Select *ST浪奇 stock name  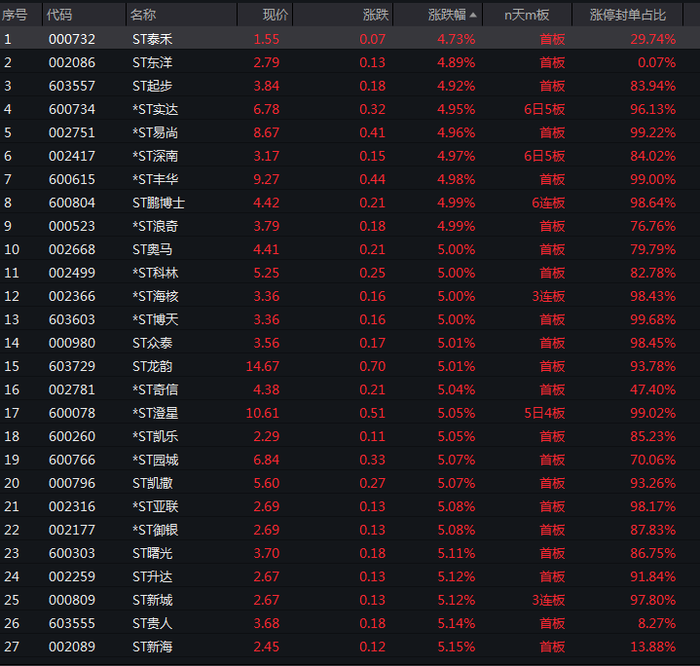(155, 226)
